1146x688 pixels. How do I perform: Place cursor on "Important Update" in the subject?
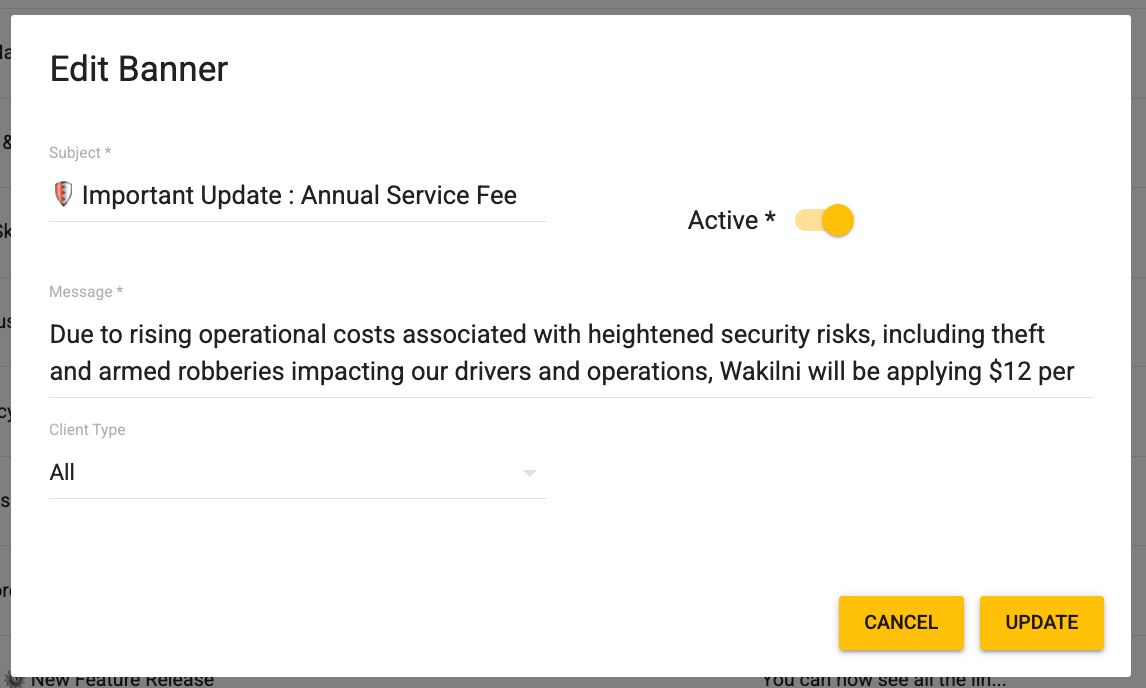point(181,195)
